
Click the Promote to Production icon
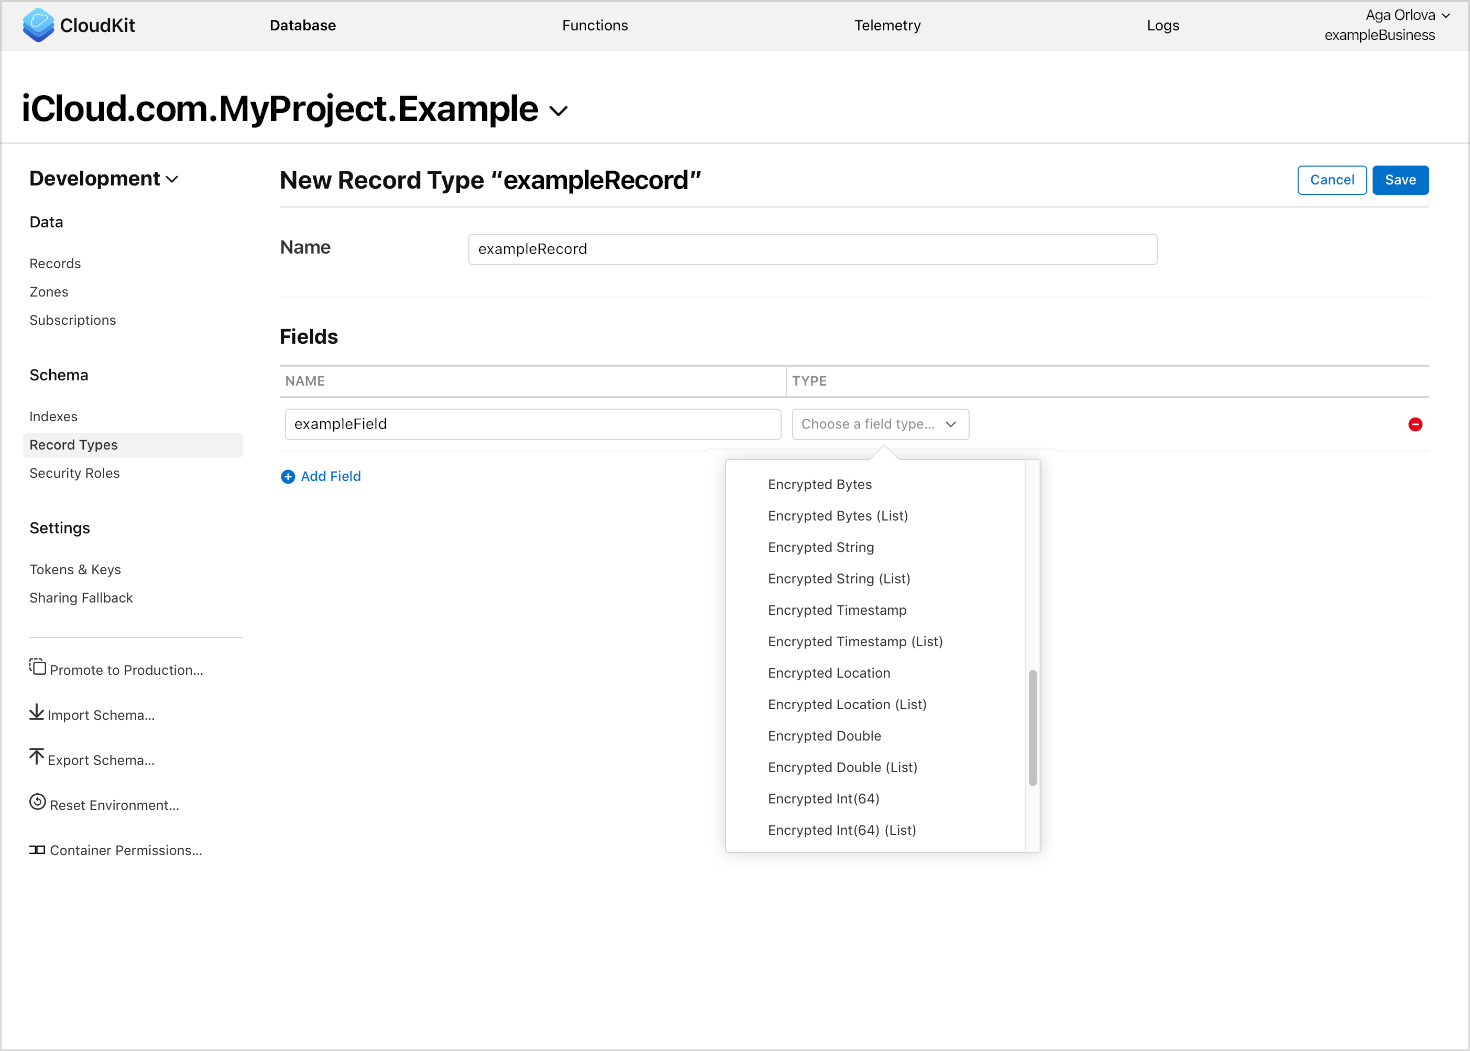[x=37, y=667]
